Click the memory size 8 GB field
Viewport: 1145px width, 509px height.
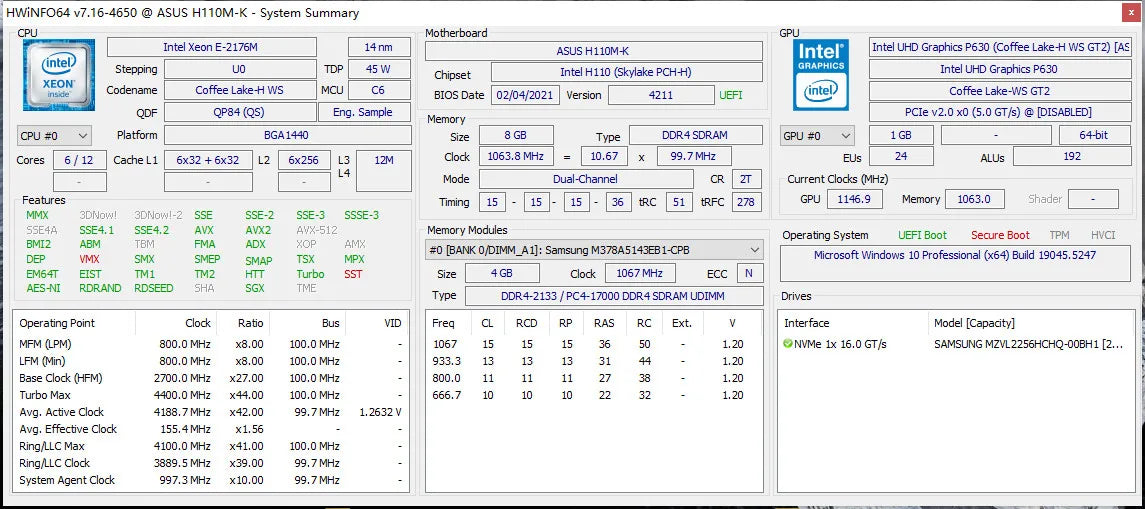pos(516,135)
